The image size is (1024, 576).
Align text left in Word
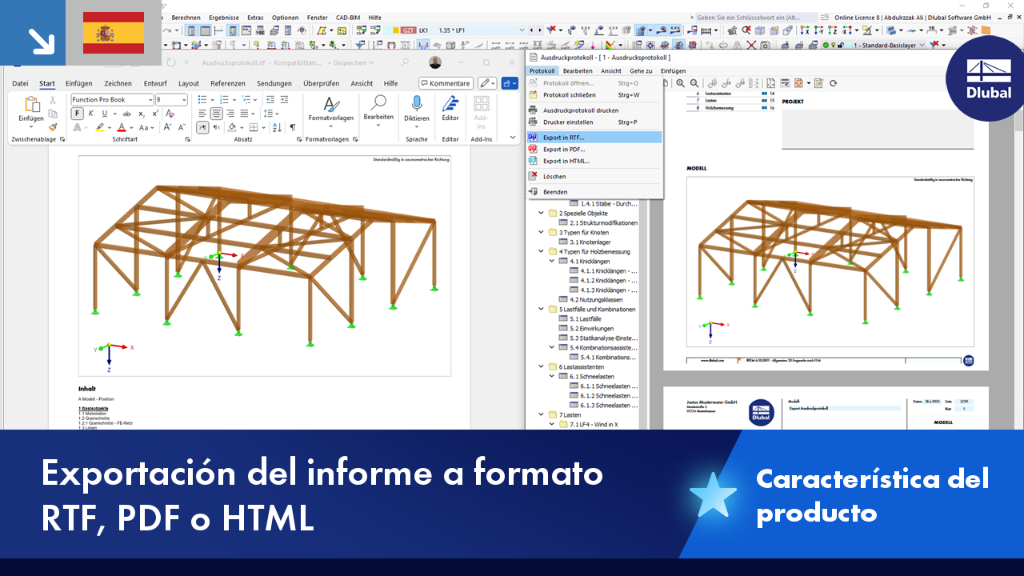click(202, 114)
